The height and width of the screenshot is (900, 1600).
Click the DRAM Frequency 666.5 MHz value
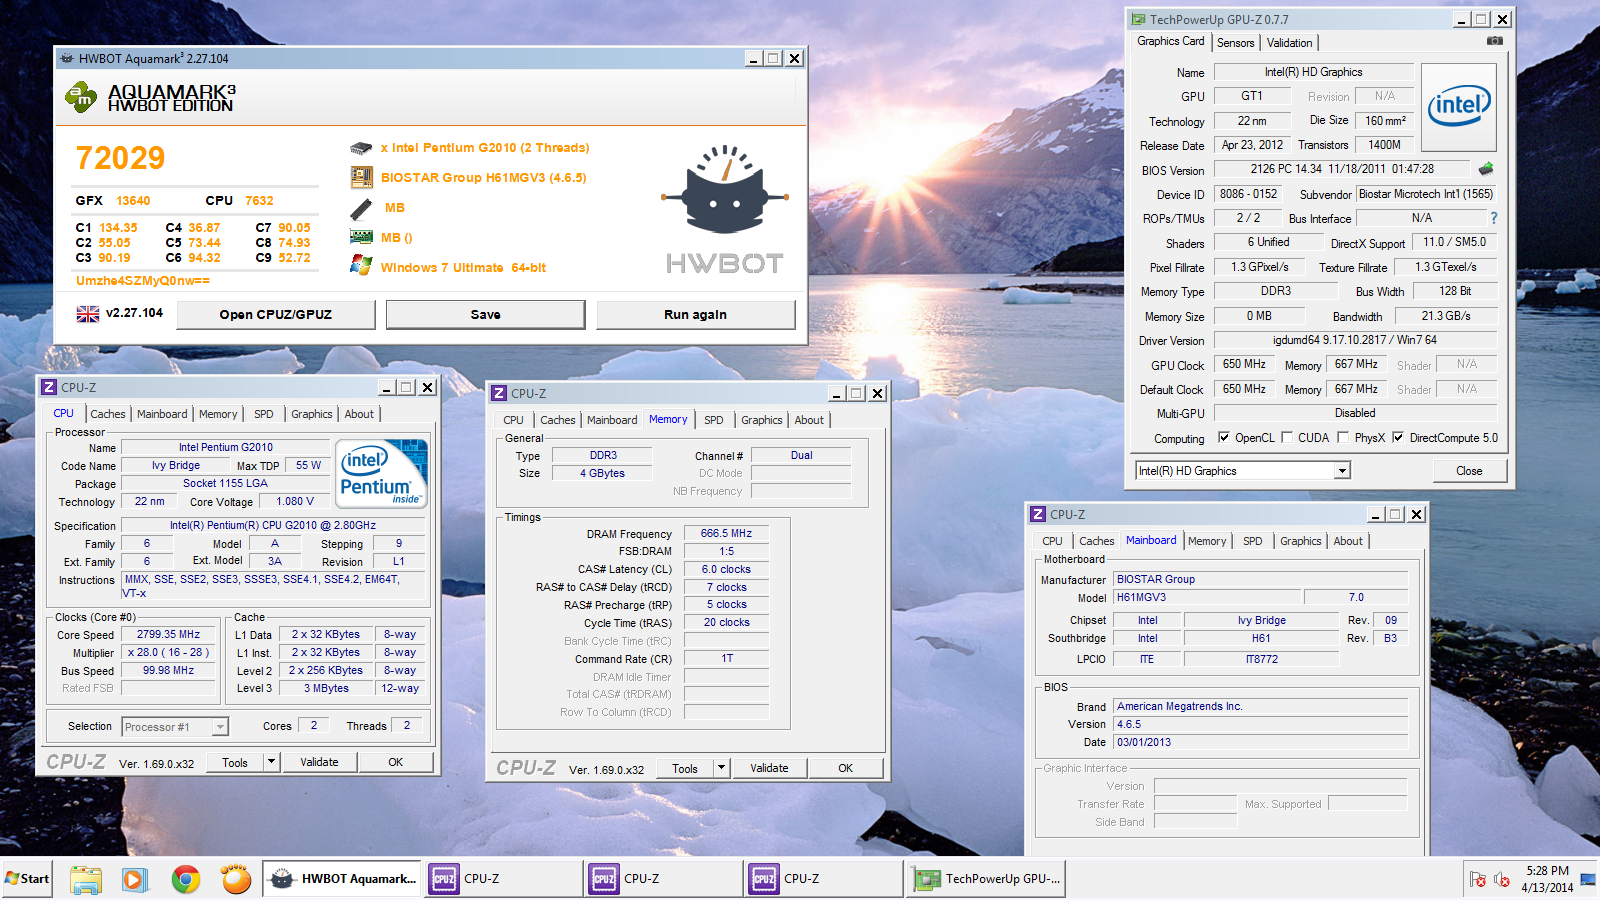click(x=726, y=533)
